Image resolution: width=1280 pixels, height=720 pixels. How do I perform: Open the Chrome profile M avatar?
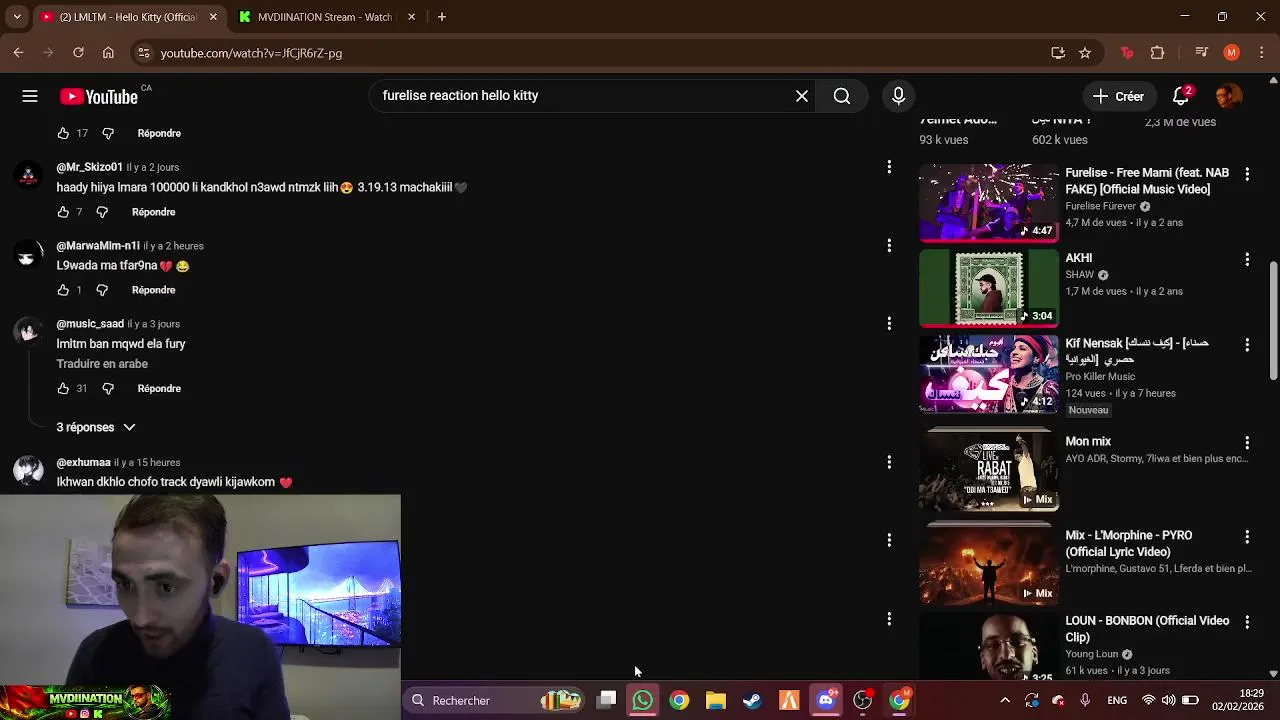click(1232, 53)
